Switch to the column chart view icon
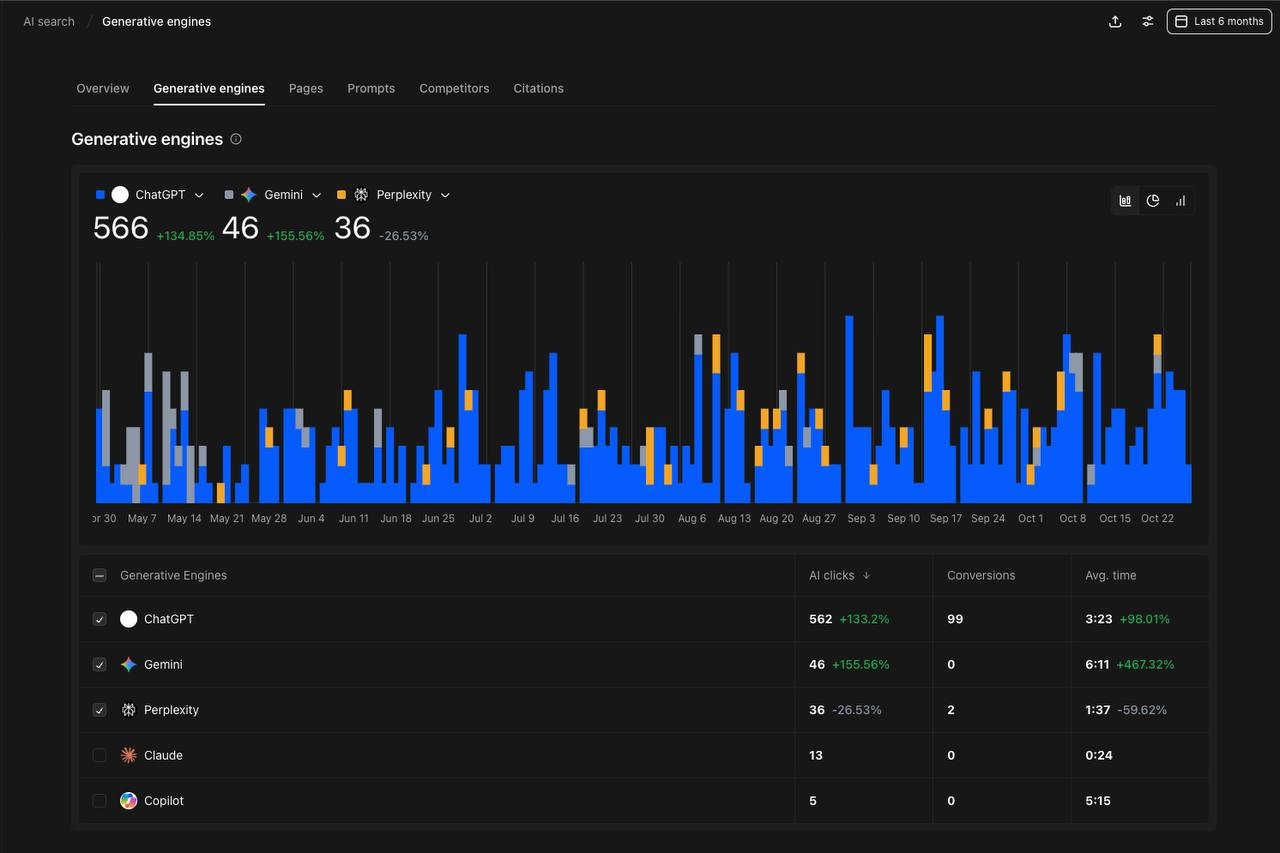The height and width of the screenshot is (853, 1280). (1180, 200)
